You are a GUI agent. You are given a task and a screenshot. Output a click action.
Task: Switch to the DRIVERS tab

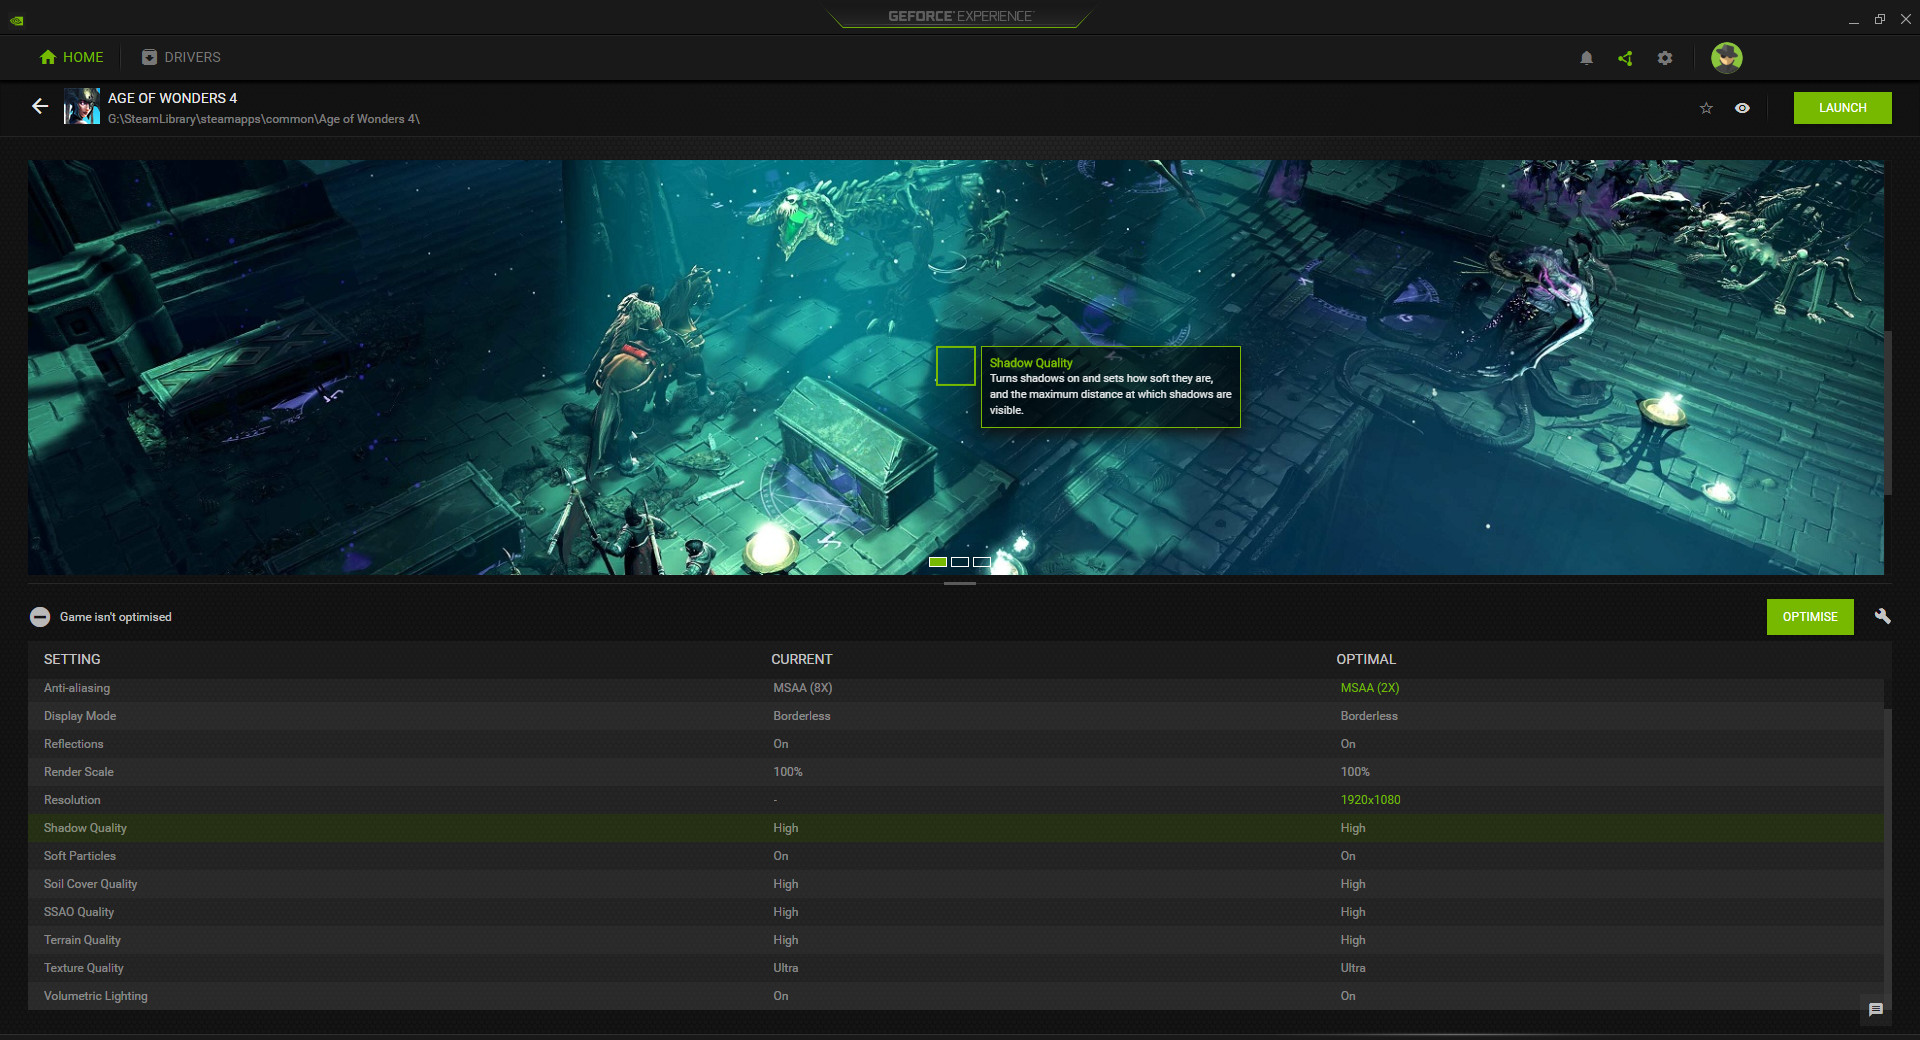pos(181,57)
